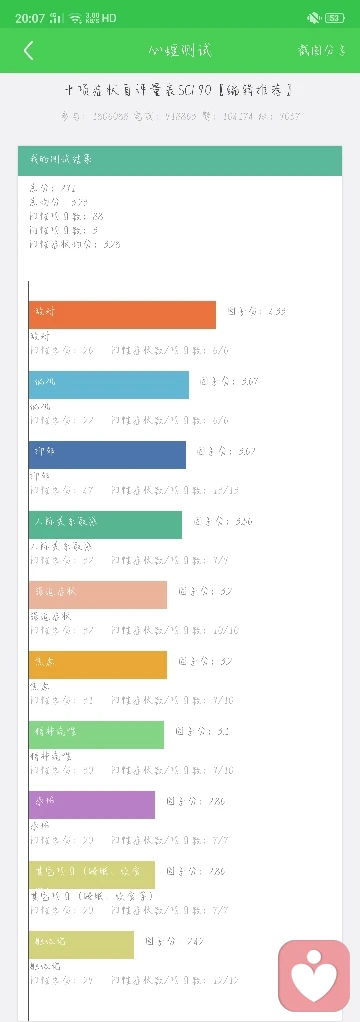
Task: Tap the screenshot share button top right
Action: (321, 51)
